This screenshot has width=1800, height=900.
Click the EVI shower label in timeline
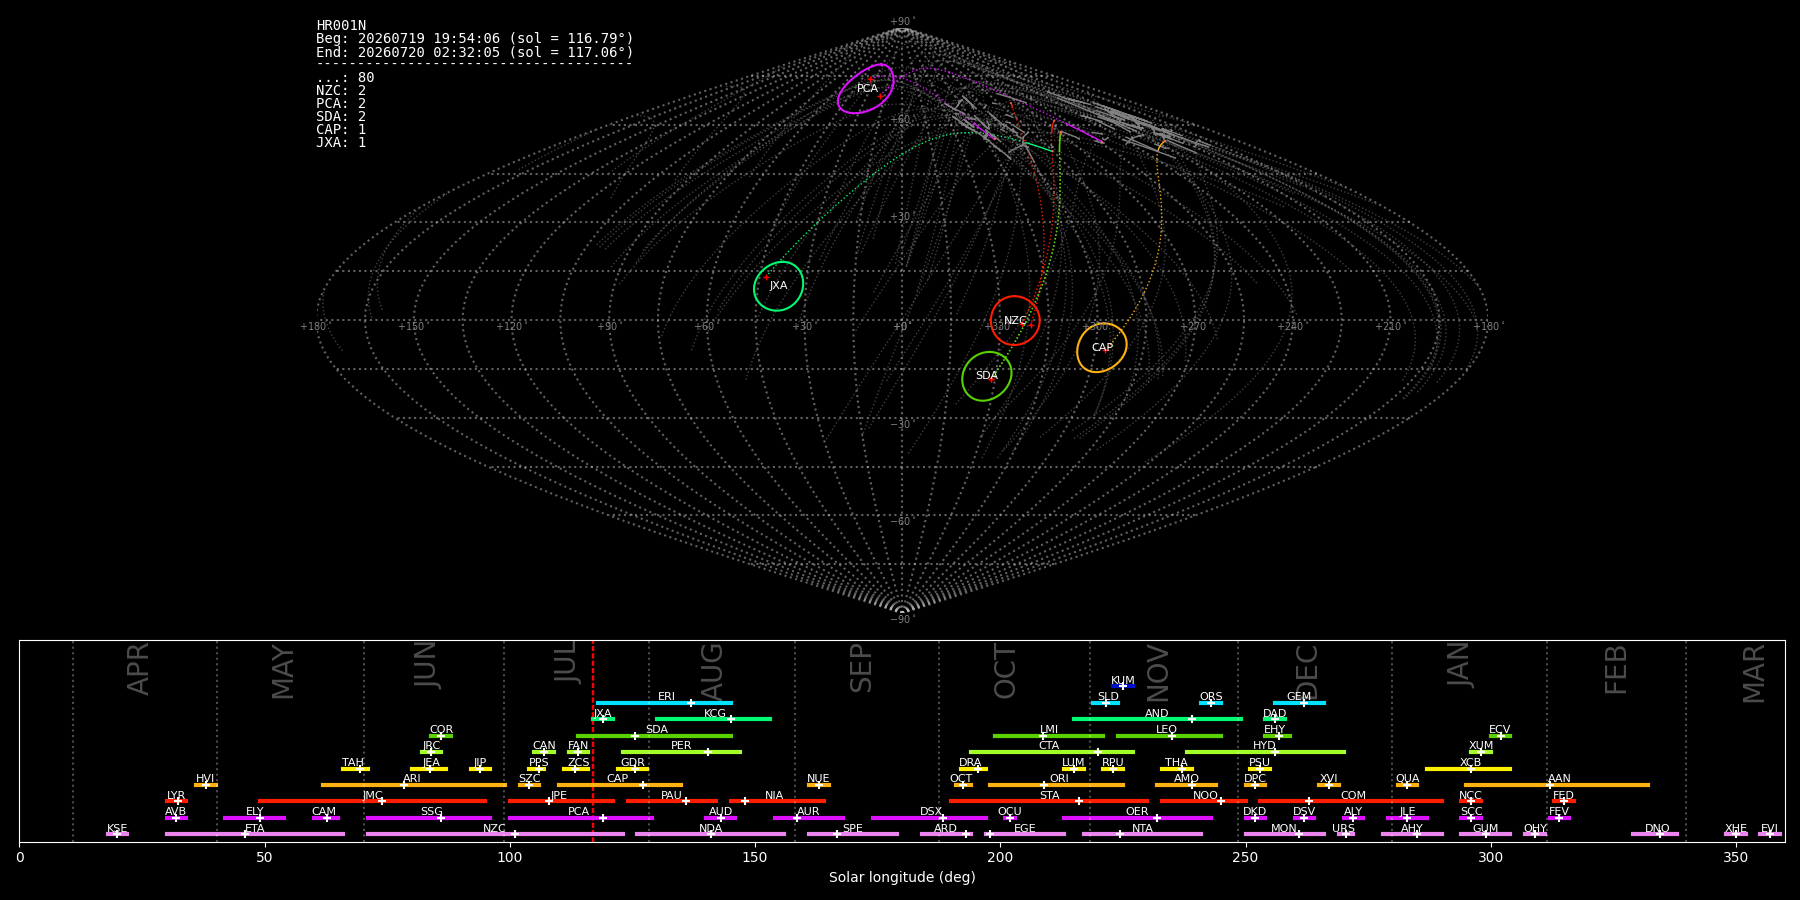click(x=1769, y=829)
